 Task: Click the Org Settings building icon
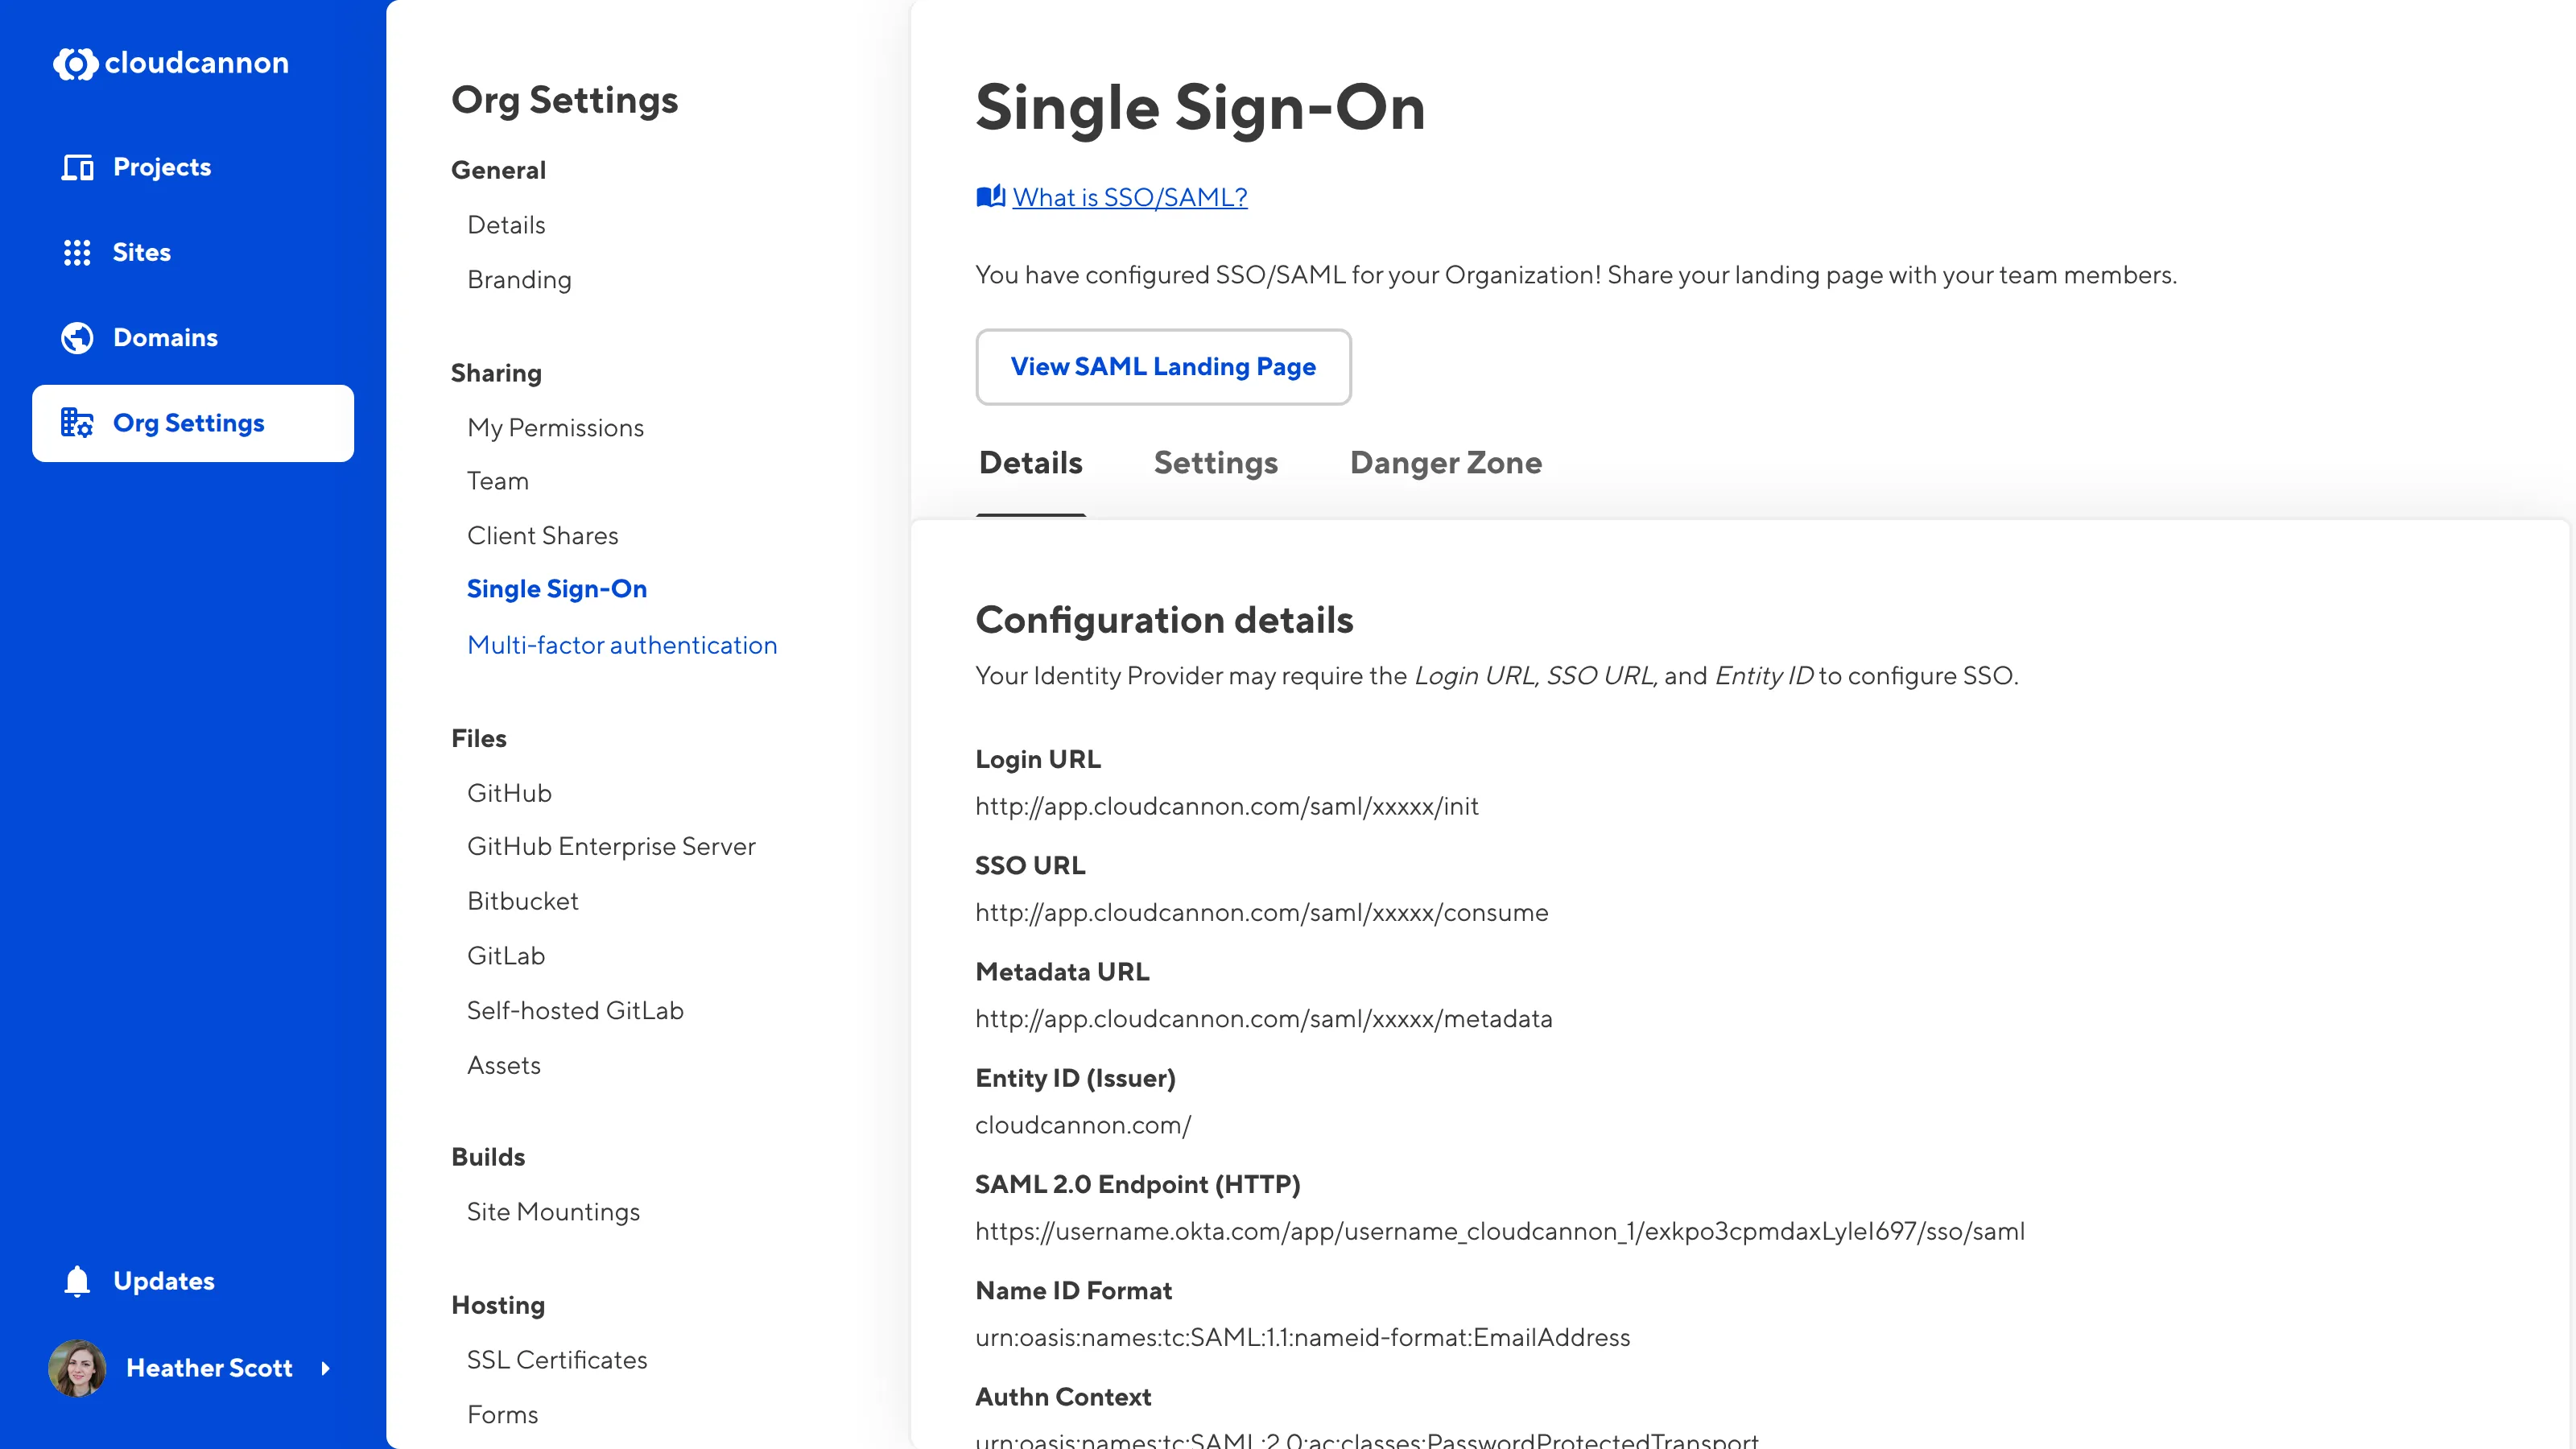pyautogui.click(x=77, y=423)
